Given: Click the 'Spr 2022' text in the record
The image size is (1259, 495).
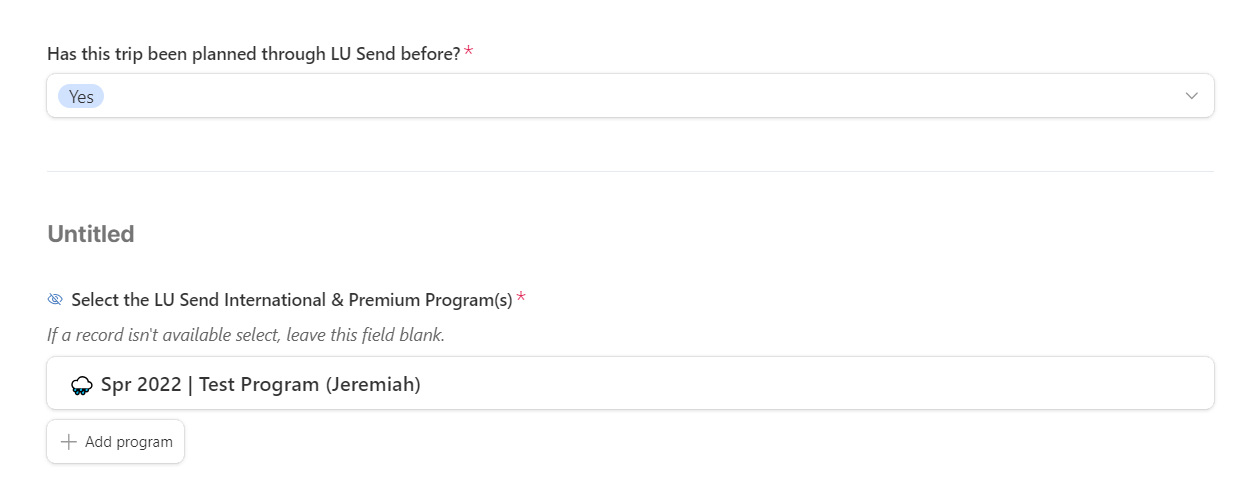Looking at the screenshot, I should tap(141, 385).
